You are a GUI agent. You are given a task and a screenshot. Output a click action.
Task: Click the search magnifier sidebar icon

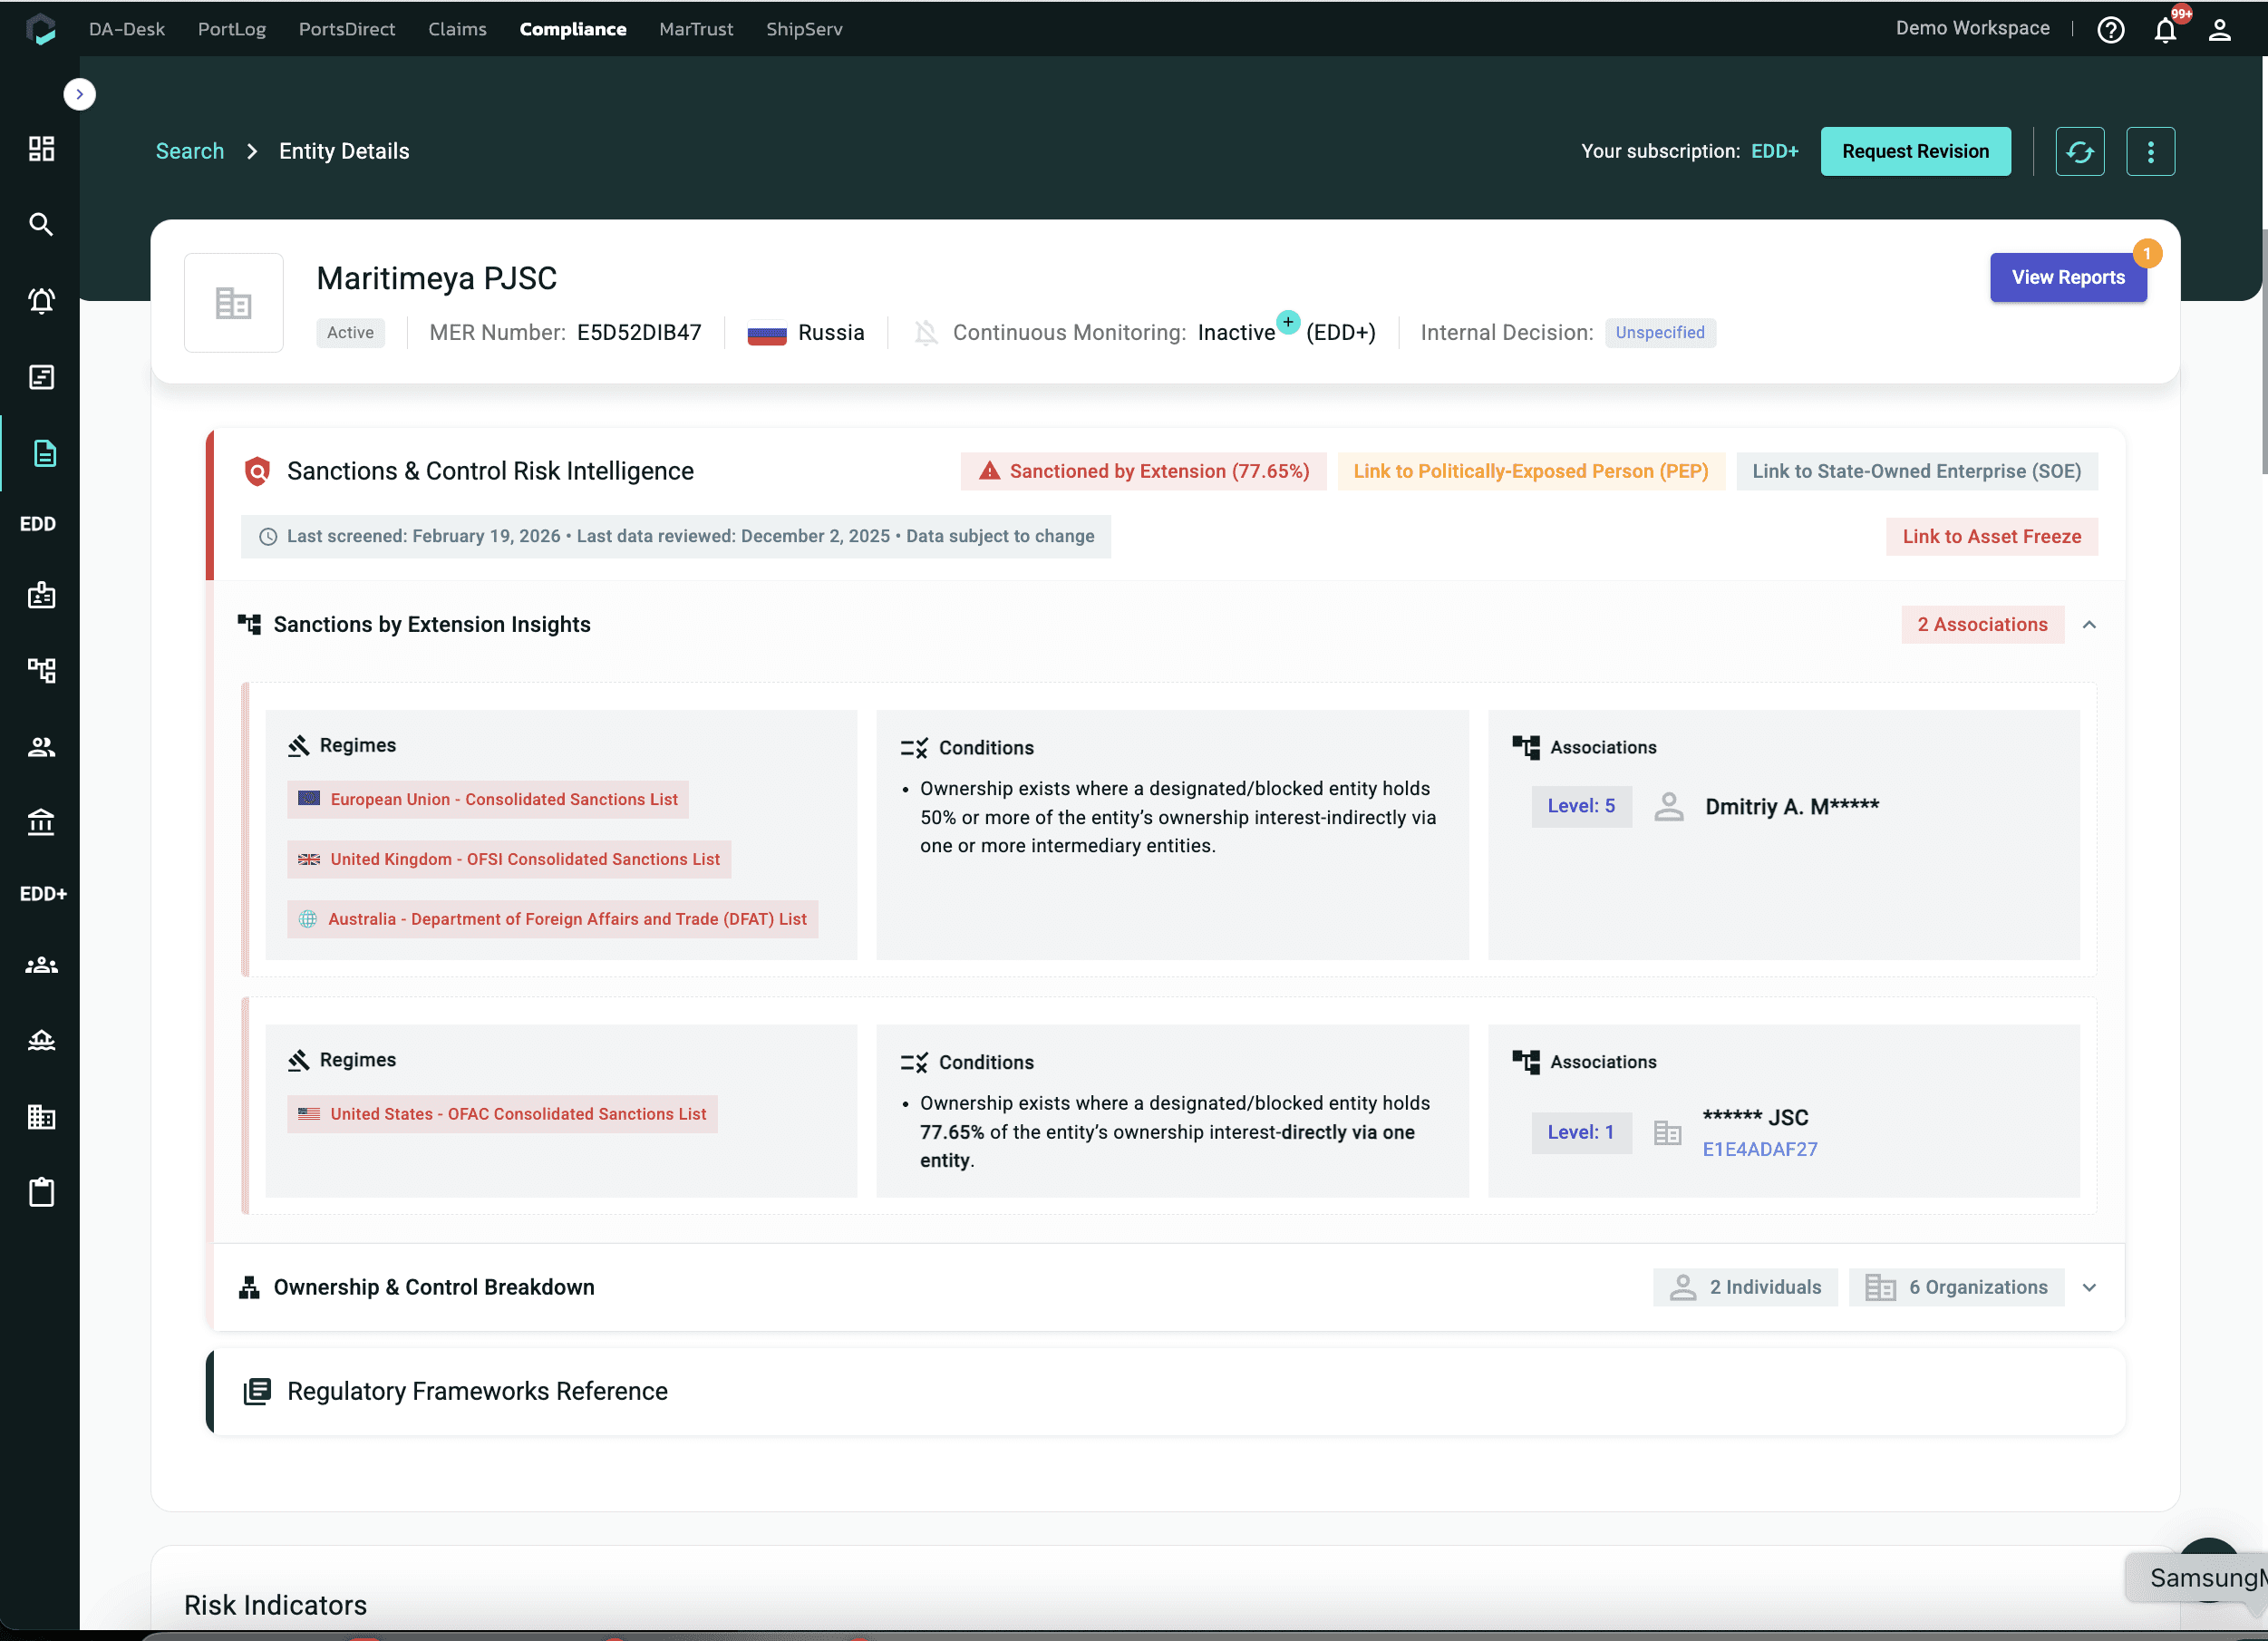[41, 224]
